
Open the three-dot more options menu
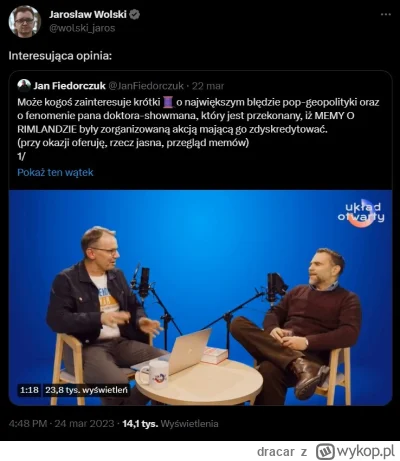[x=386, y=14]
